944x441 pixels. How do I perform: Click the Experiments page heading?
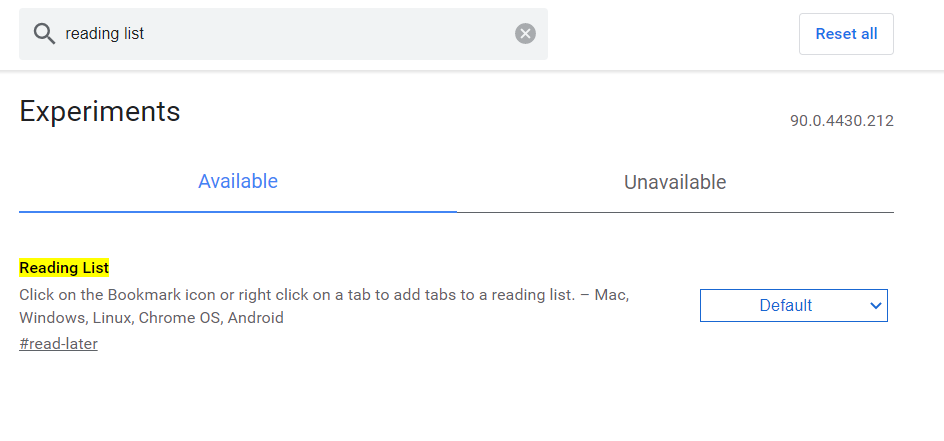[x=100, y=111]
